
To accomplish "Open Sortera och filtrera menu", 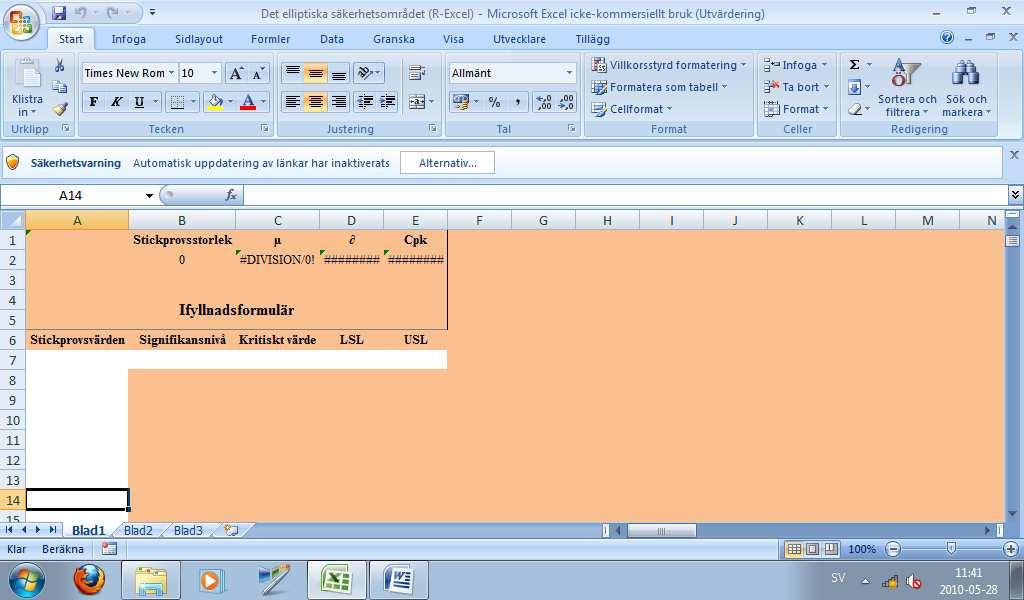I will (907, 88).
